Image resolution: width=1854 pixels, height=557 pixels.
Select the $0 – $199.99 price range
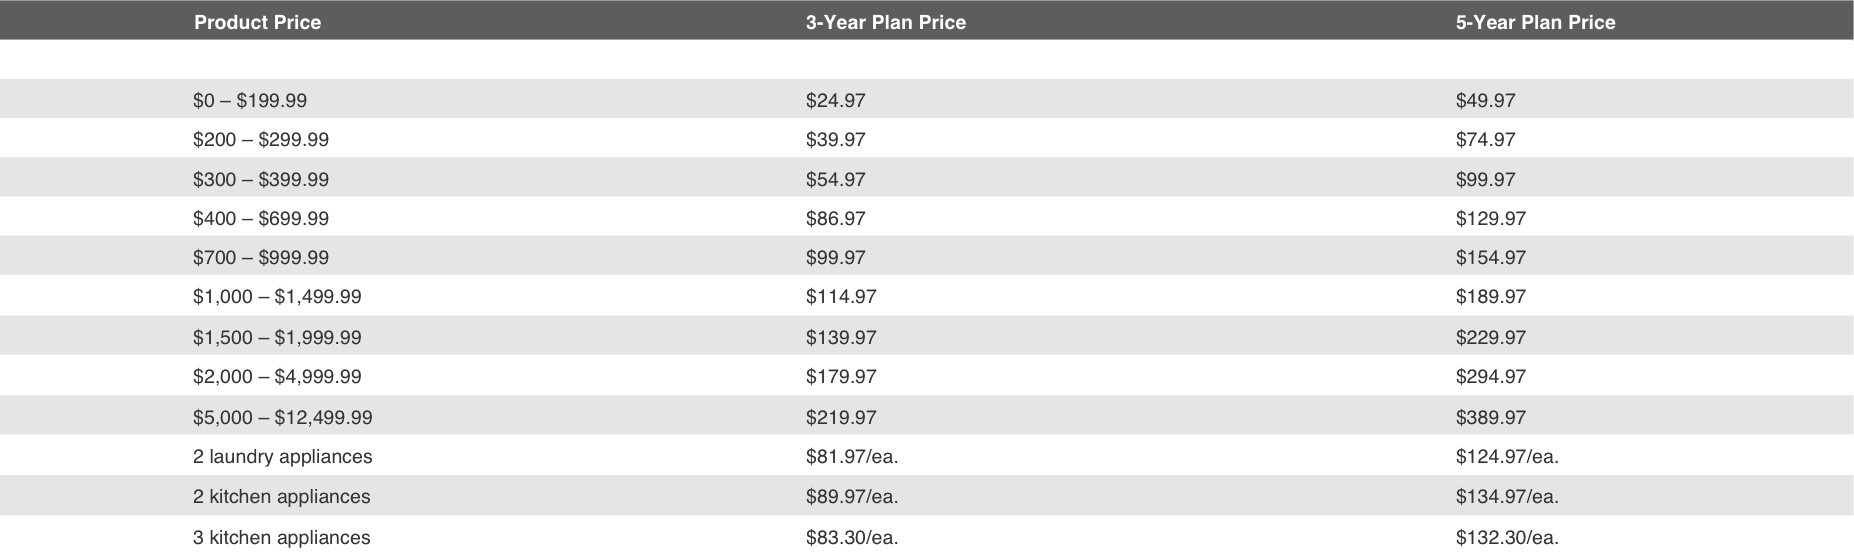tap(250, 100)
